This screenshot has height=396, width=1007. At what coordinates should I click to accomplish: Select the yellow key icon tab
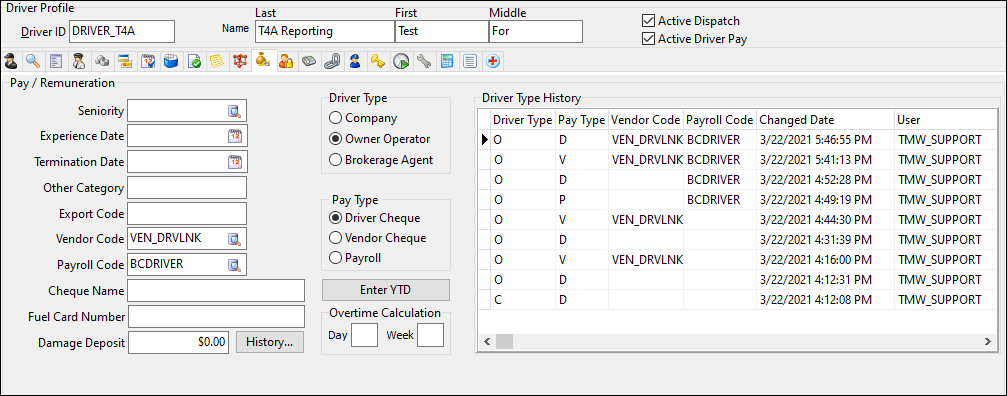(378, 62)
